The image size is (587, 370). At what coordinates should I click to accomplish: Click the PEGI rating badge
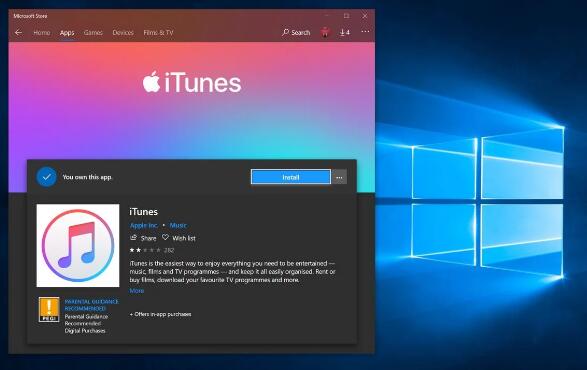[x=49, y=309]
